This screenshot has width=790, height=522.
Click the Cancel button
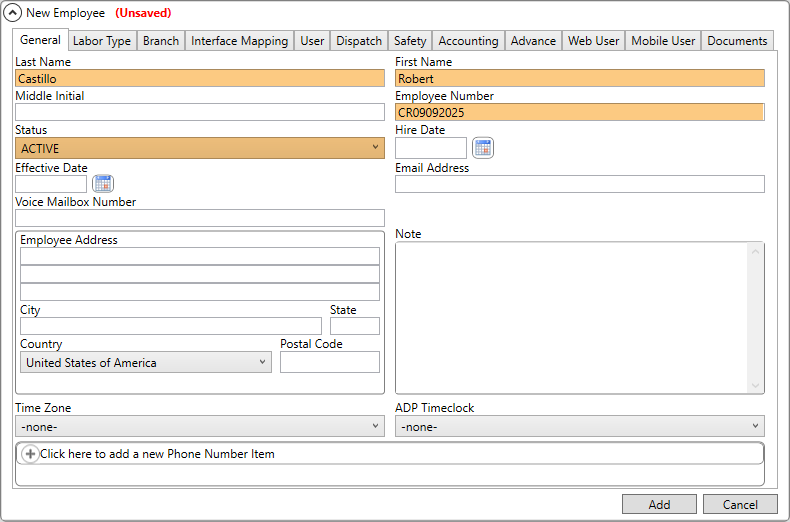pyautogui.click(x=740, y=504)
